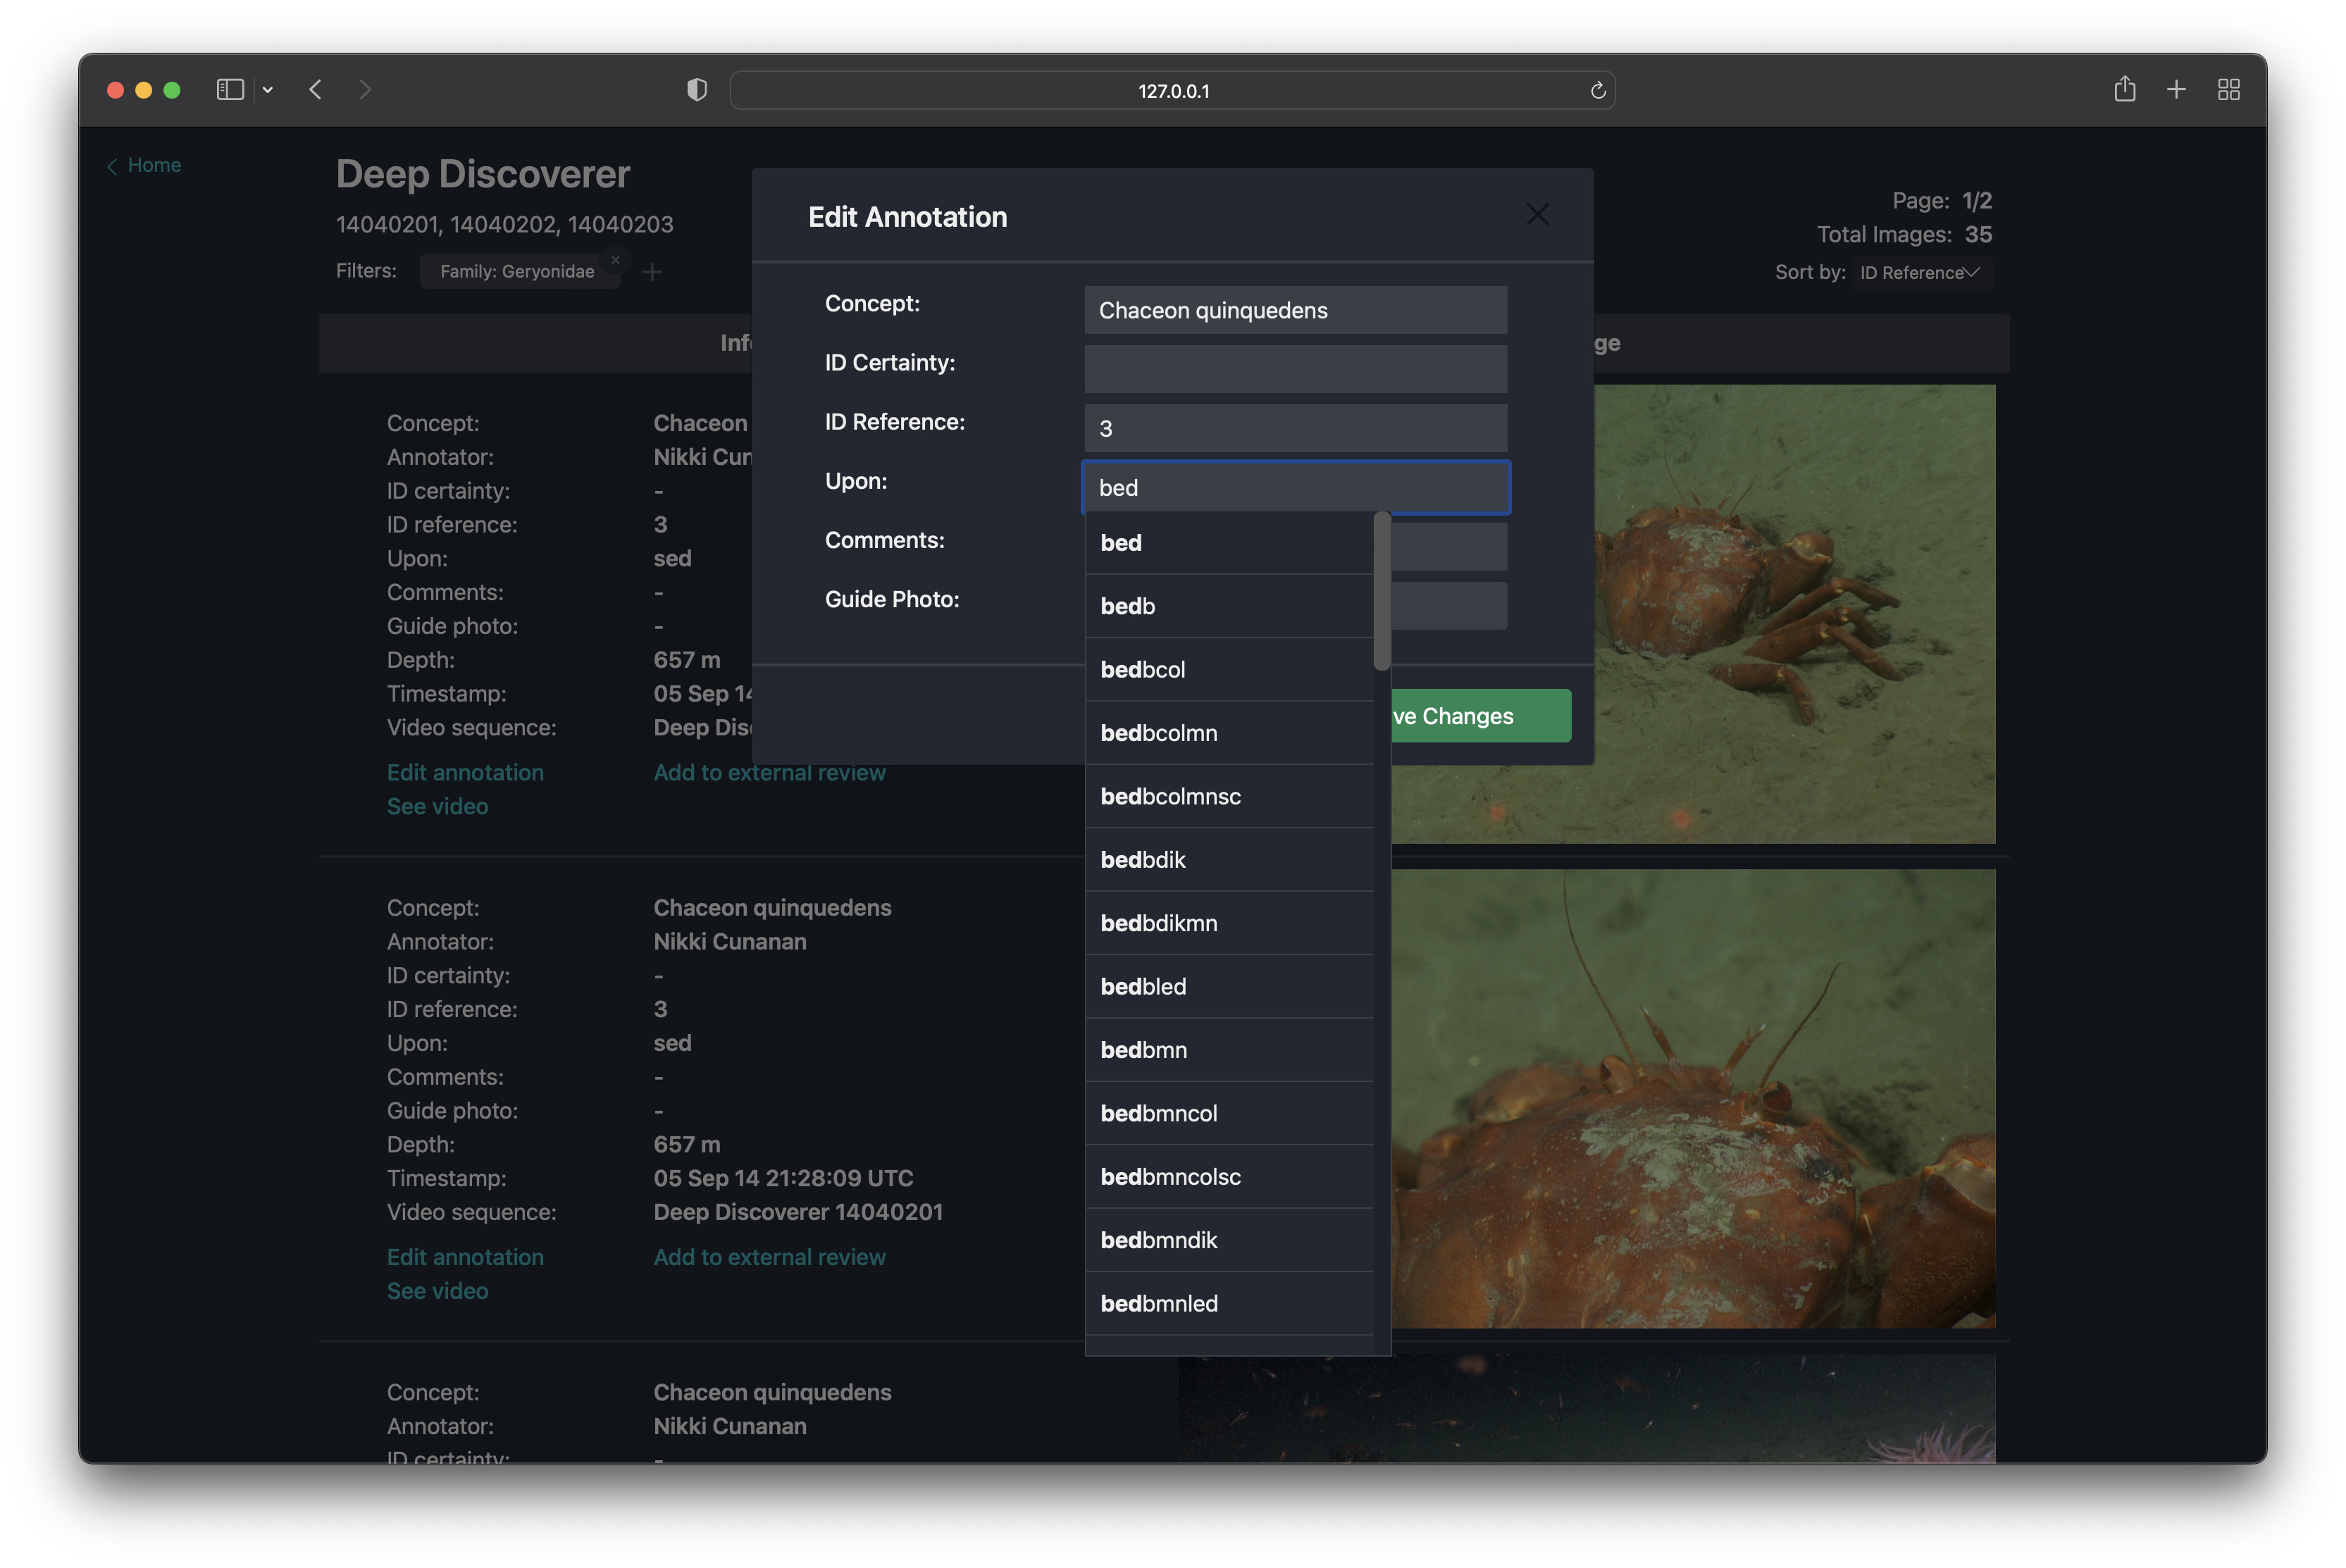The width and height of the screenshot is (2346, 1568).
Task: Go back with the browser arrow
Action: tap(316, 90)
